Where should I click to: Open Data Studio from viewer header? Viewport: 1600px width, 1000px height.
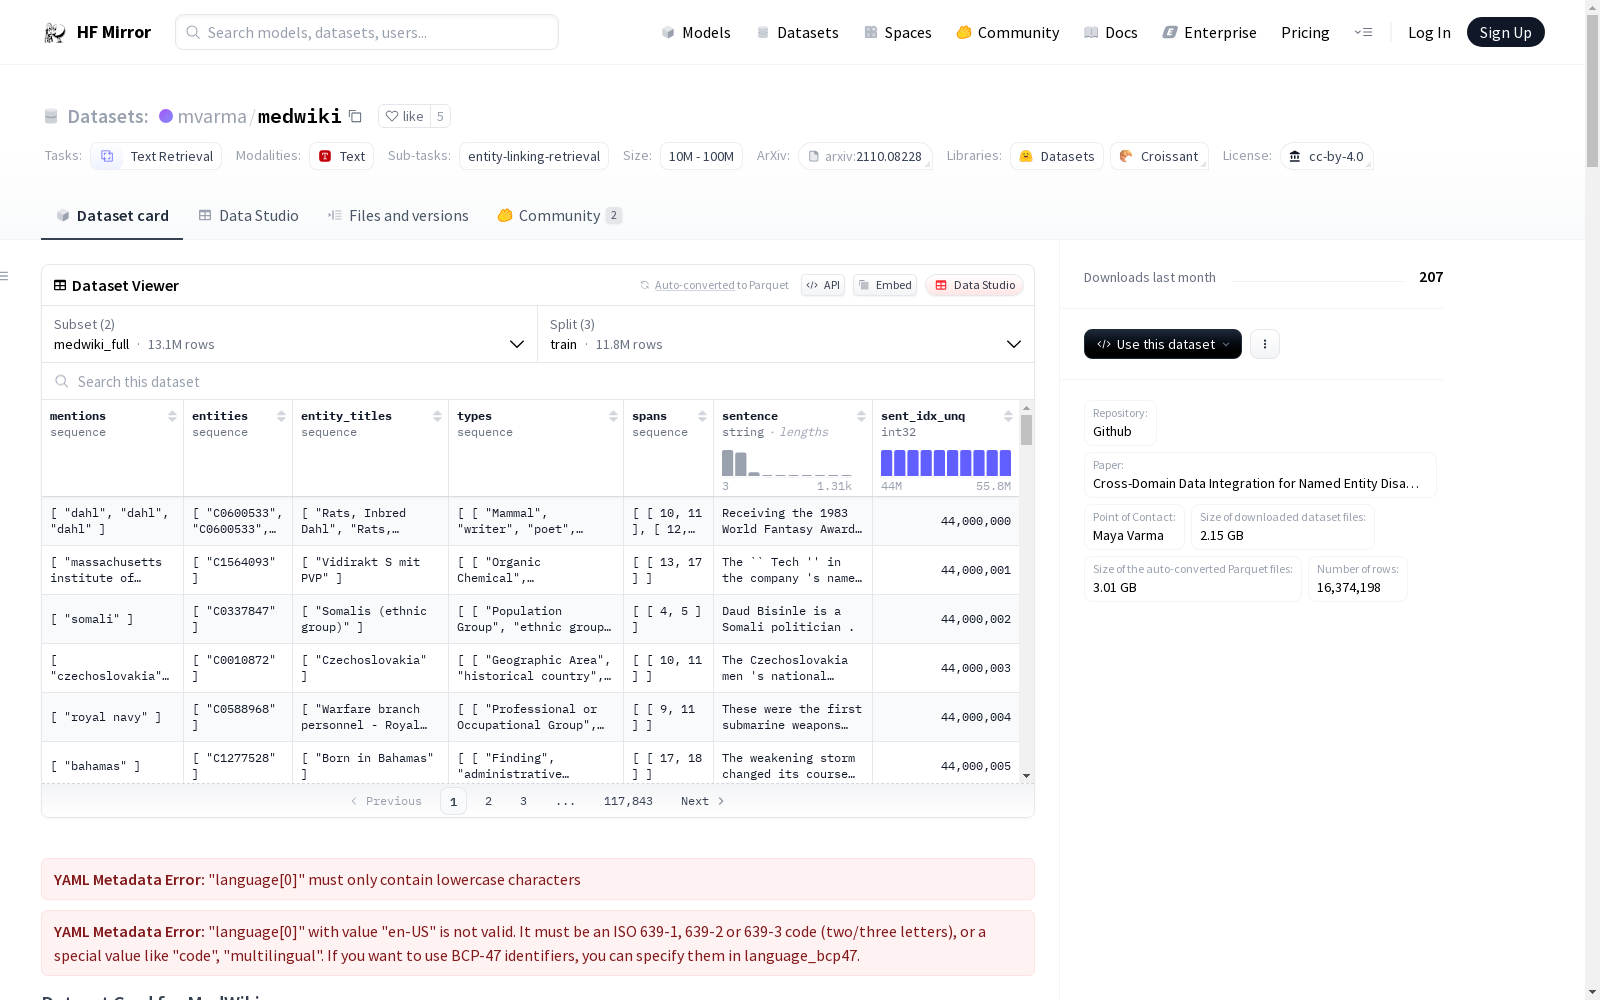[x=975, y=285]
